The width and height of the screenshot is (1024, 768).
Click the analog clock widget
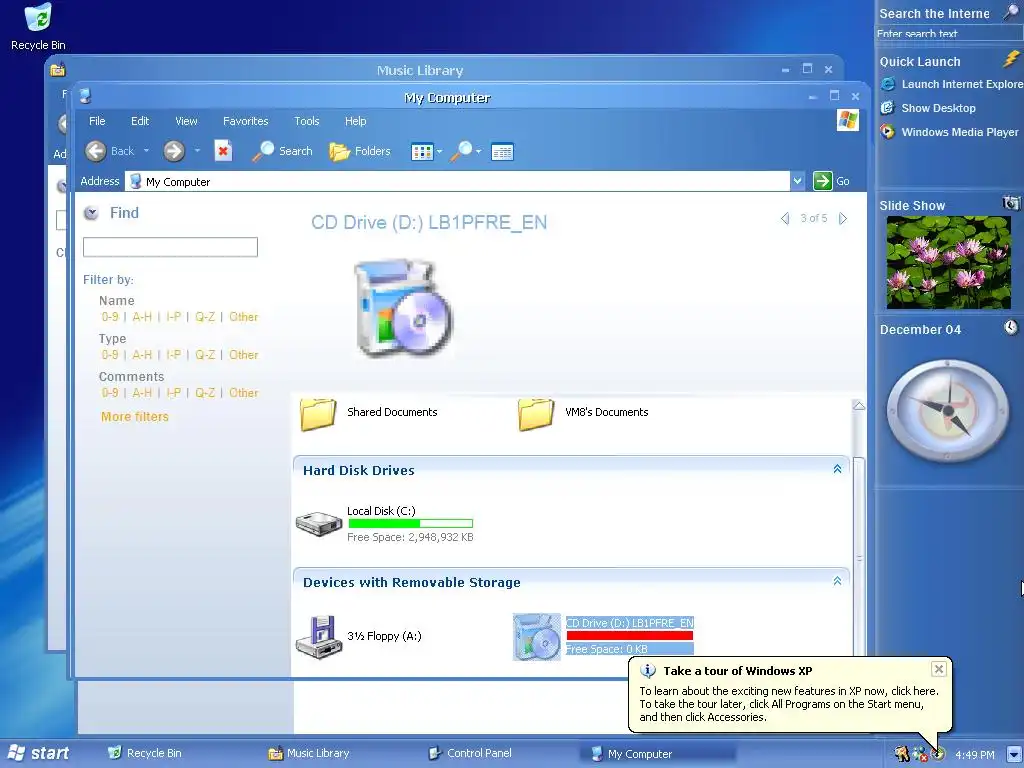947,410
